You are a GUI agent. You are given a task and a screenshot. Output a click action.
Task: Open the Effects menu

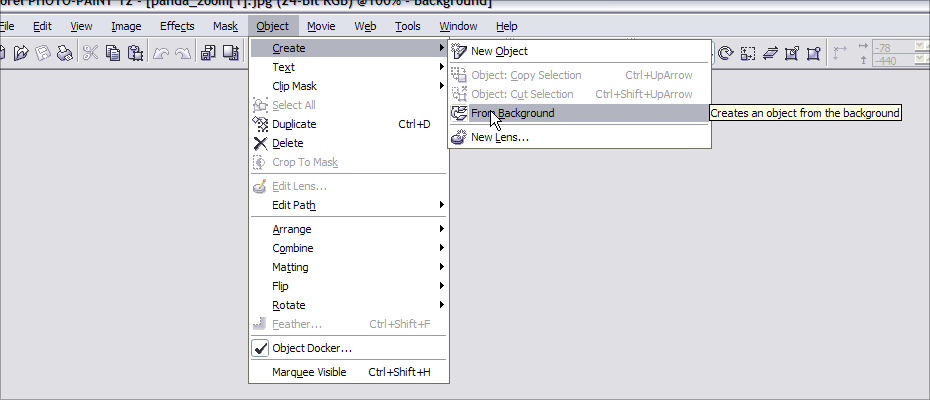click(177, 26)
